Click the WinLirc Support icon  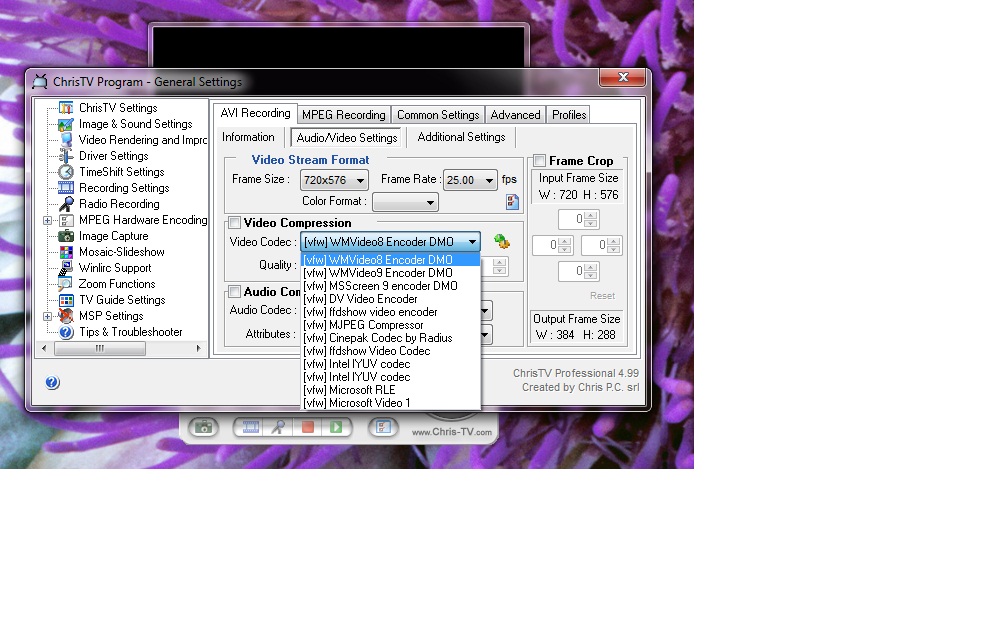tap(66, 268)
